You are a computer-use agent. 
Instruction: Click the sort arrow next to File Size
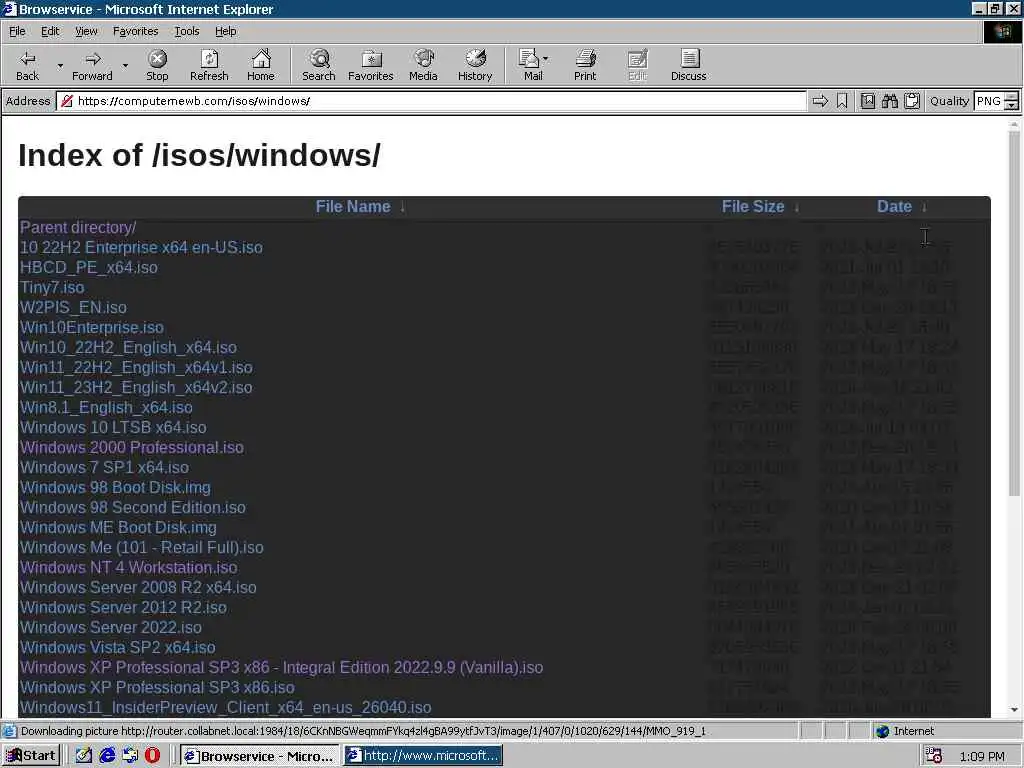796,207
